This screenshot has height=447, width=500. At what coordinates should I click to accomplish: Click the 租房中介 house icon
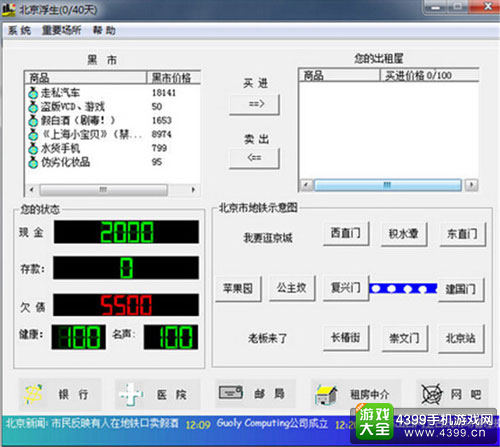pyautogui.click(x=326, y=395)
